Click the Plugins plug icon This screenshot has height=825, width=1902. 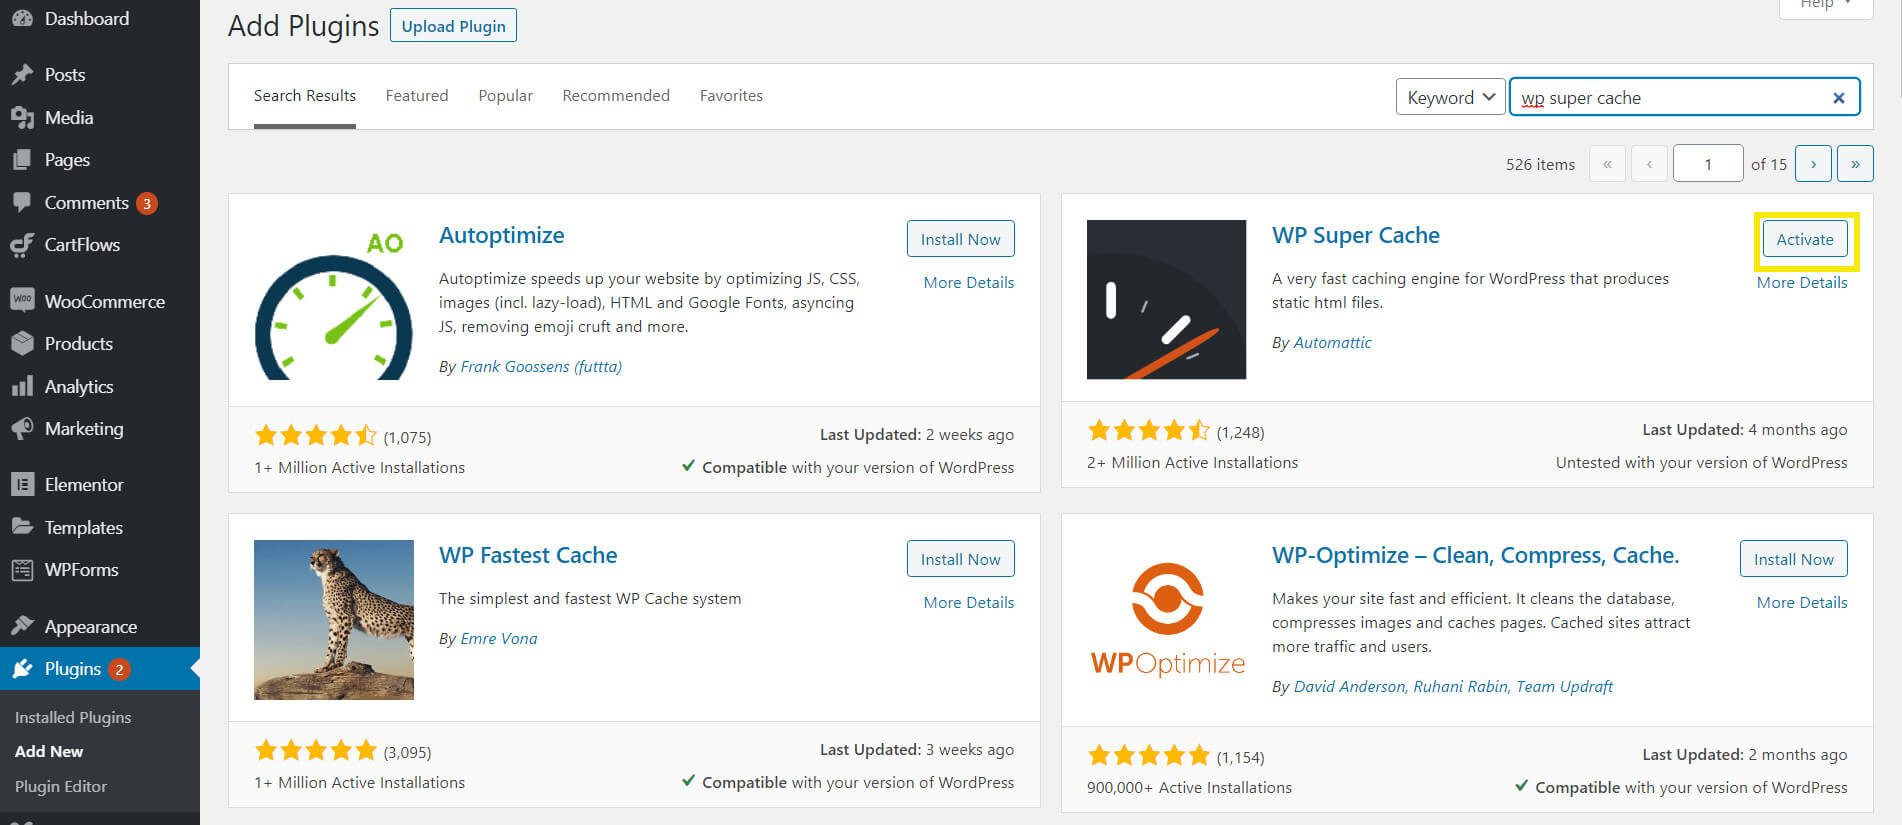[22, 669]
